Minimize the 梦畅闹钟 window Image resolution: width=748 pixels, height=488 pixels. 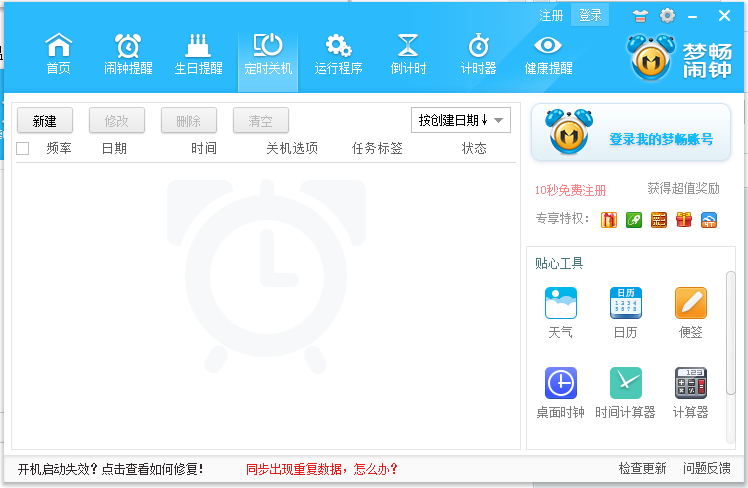(x=693, y=17)
